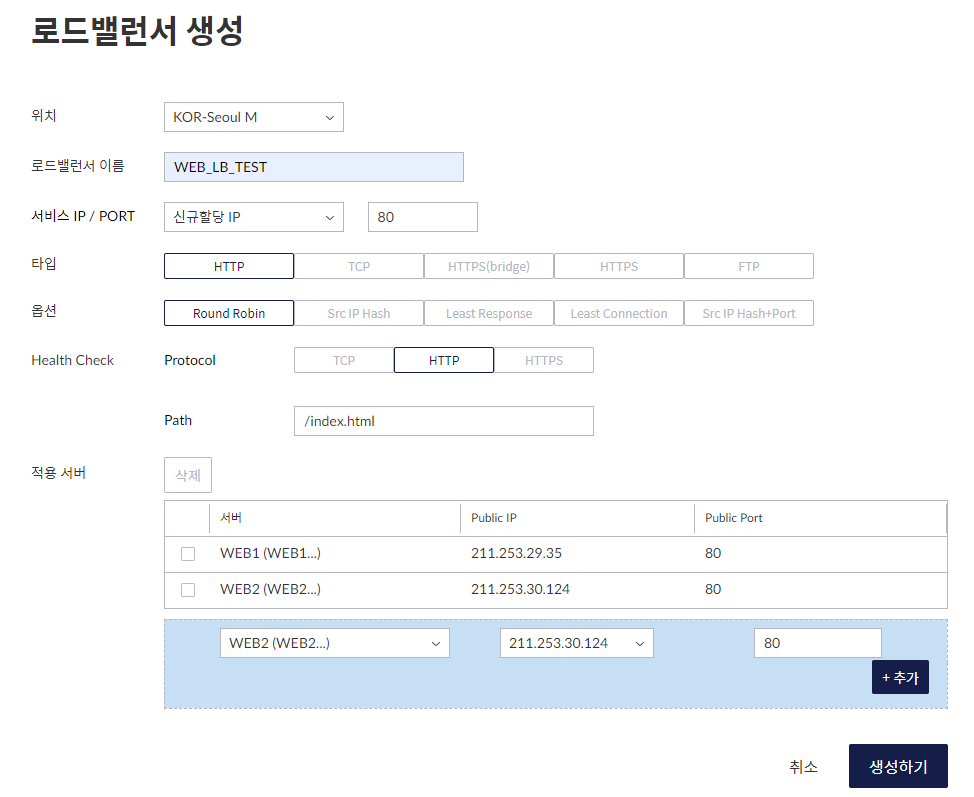This screenshot has height=797, width=974.
Task: Select the Least Connection option
Action: 619,314
